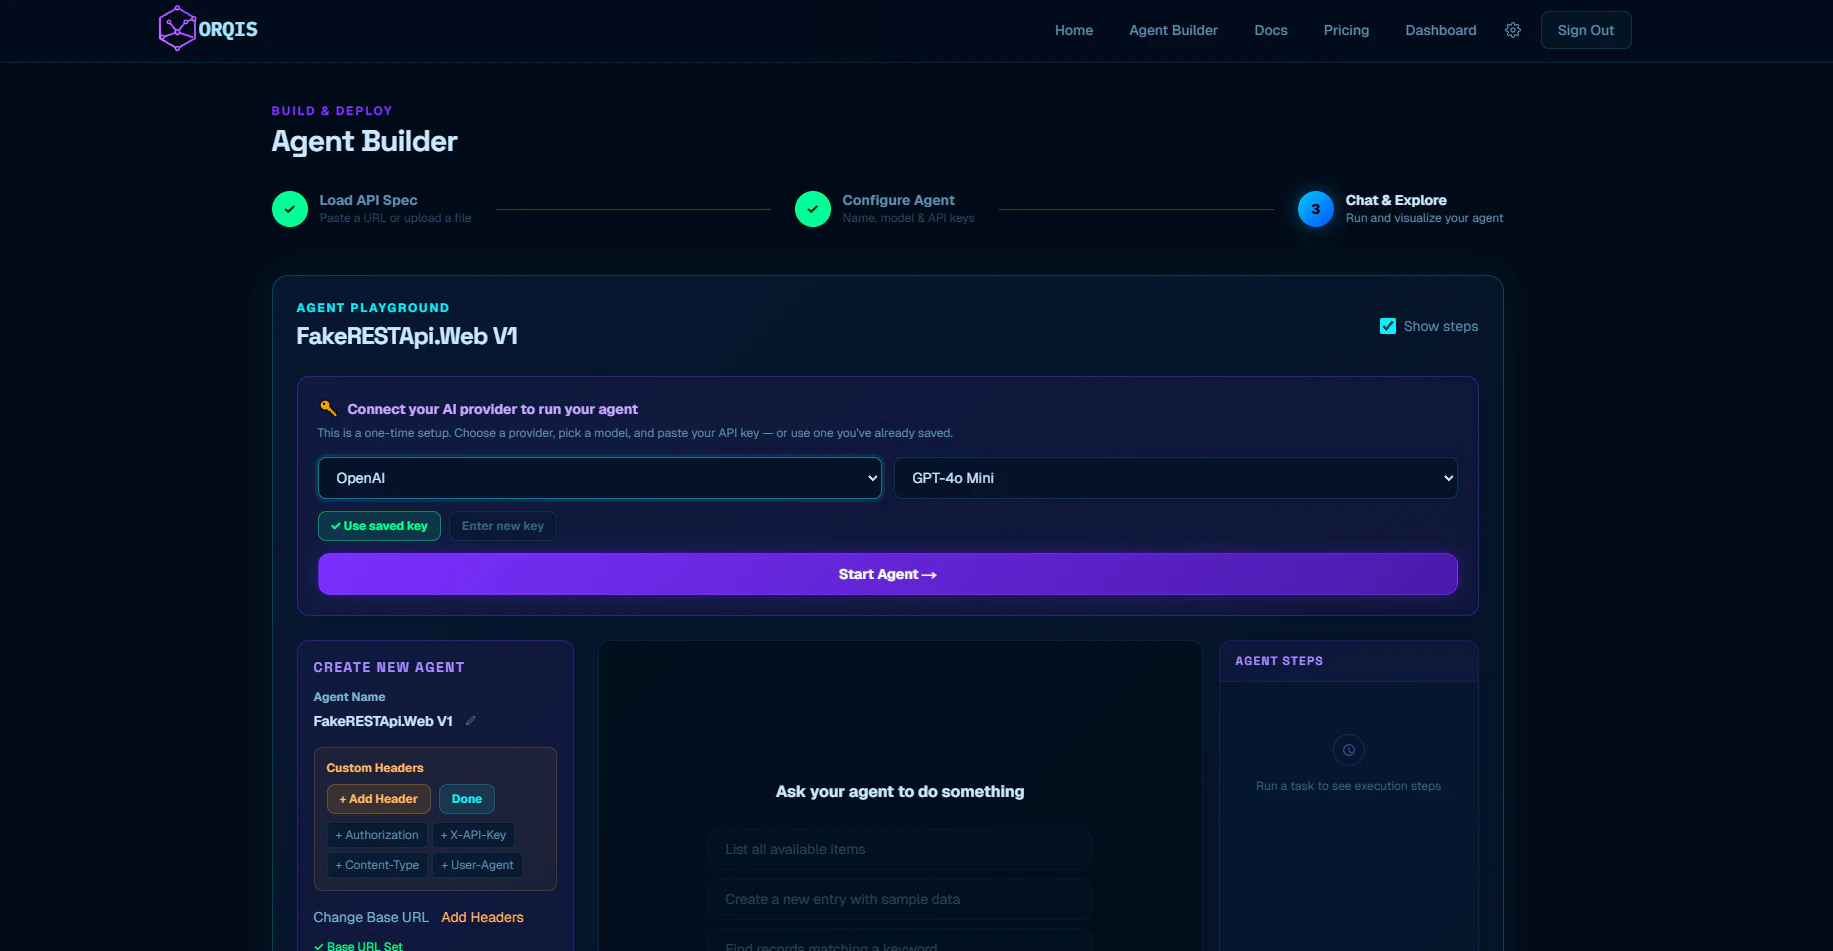
Task: Click 'Ask your agent to do something' heading
Action: coord(900,791)
